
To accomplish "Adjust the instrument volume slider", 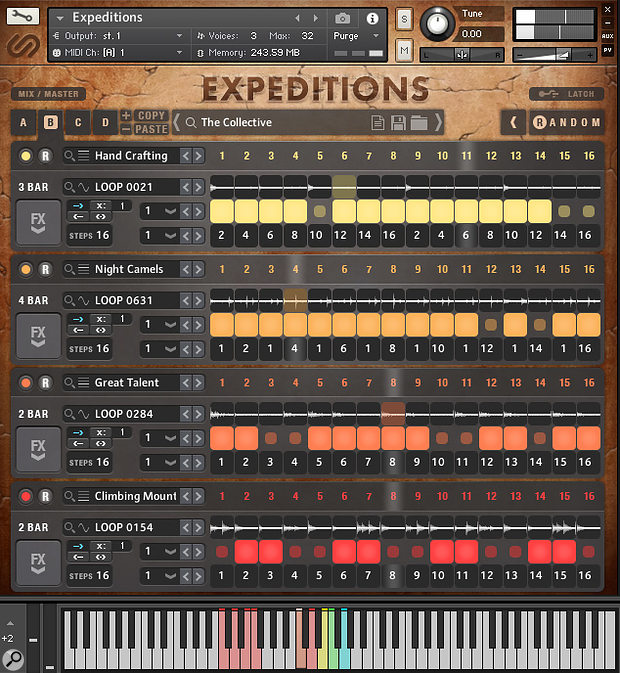I will click(x=554, y=55).
